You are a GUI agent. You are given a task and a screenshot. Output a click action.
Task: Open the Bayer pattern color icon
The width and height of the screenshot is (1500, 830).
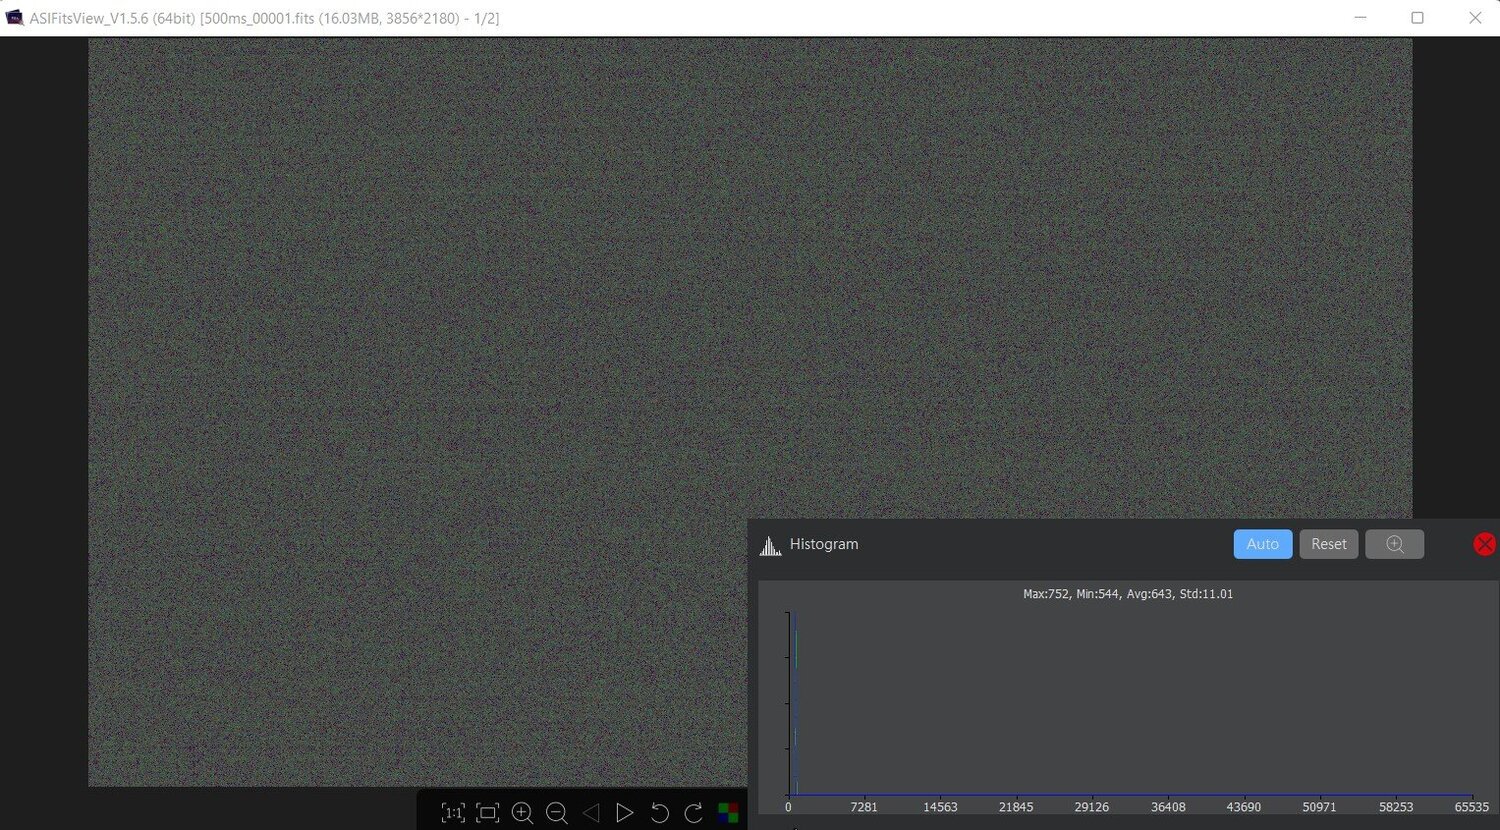728,813
